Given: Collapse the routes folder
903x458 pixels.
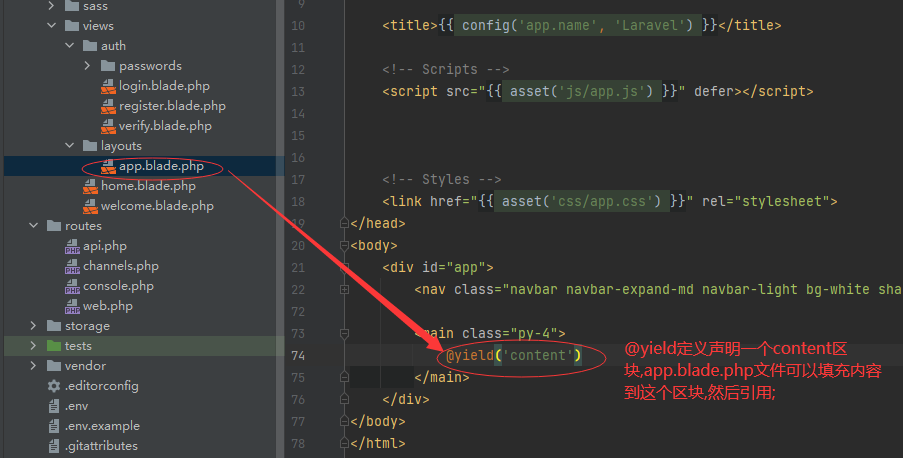Looking at the screenshot, I should (33, 226).
